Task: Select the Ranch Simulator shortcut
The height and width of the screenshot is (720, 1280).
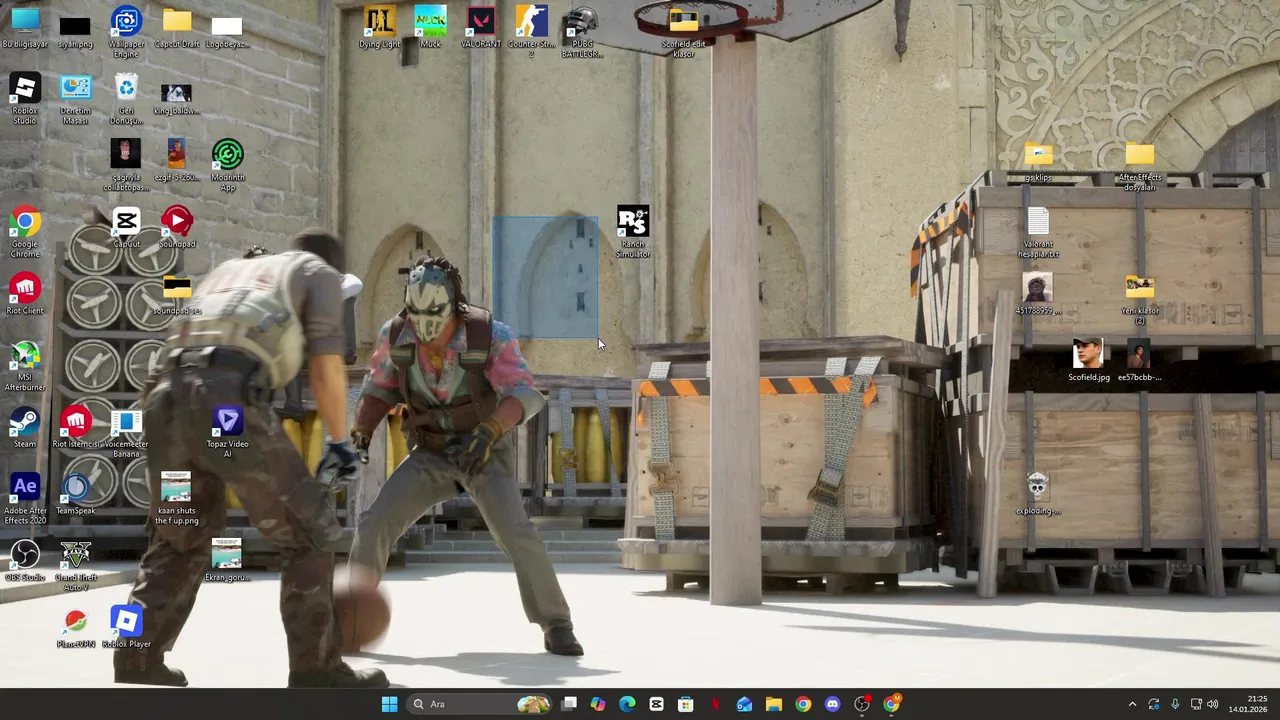Action: [633, 232]
